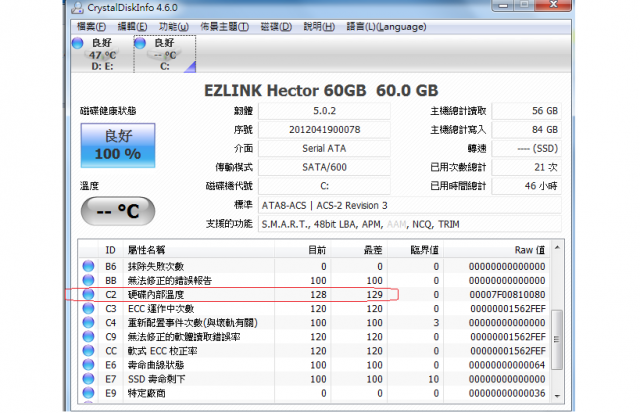Click status orb of BB row
This screenshot has width=640, height=413.
coord(88,280)
